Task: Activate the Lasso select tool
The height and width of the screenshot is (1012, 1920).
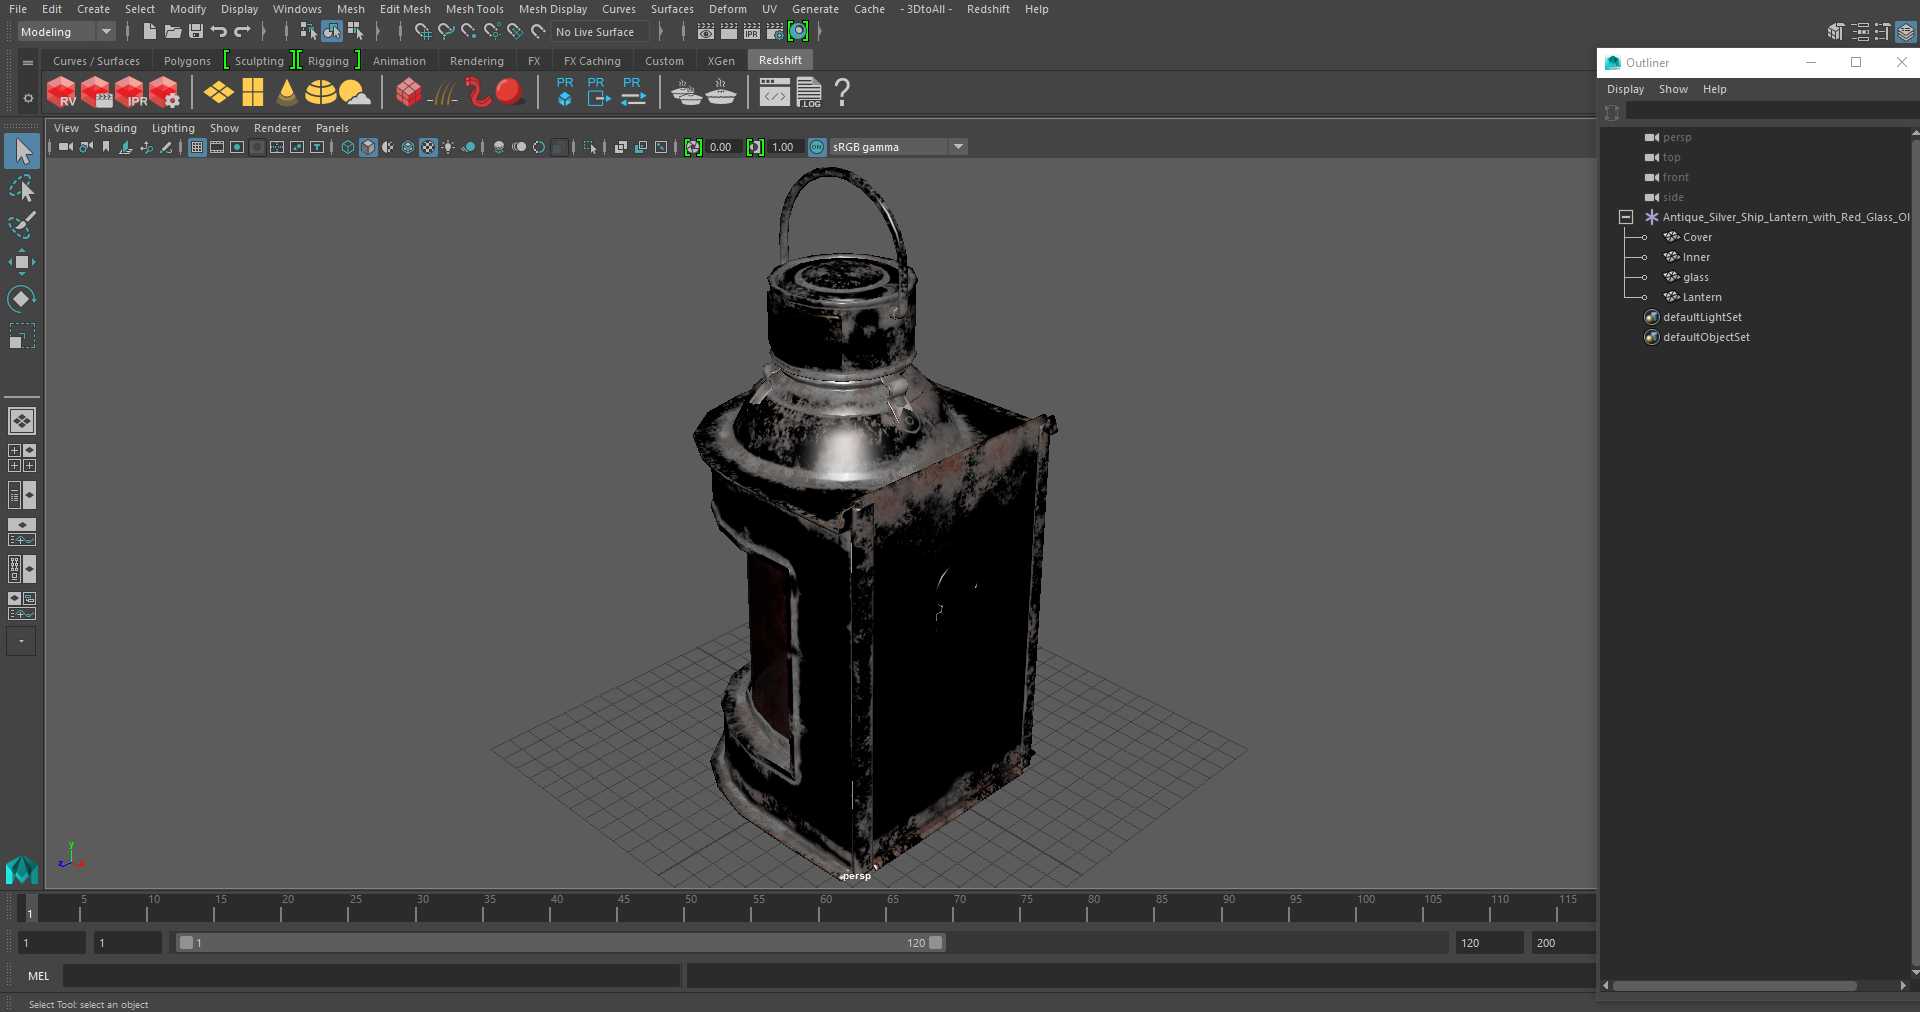Action: tap(22, 189)
